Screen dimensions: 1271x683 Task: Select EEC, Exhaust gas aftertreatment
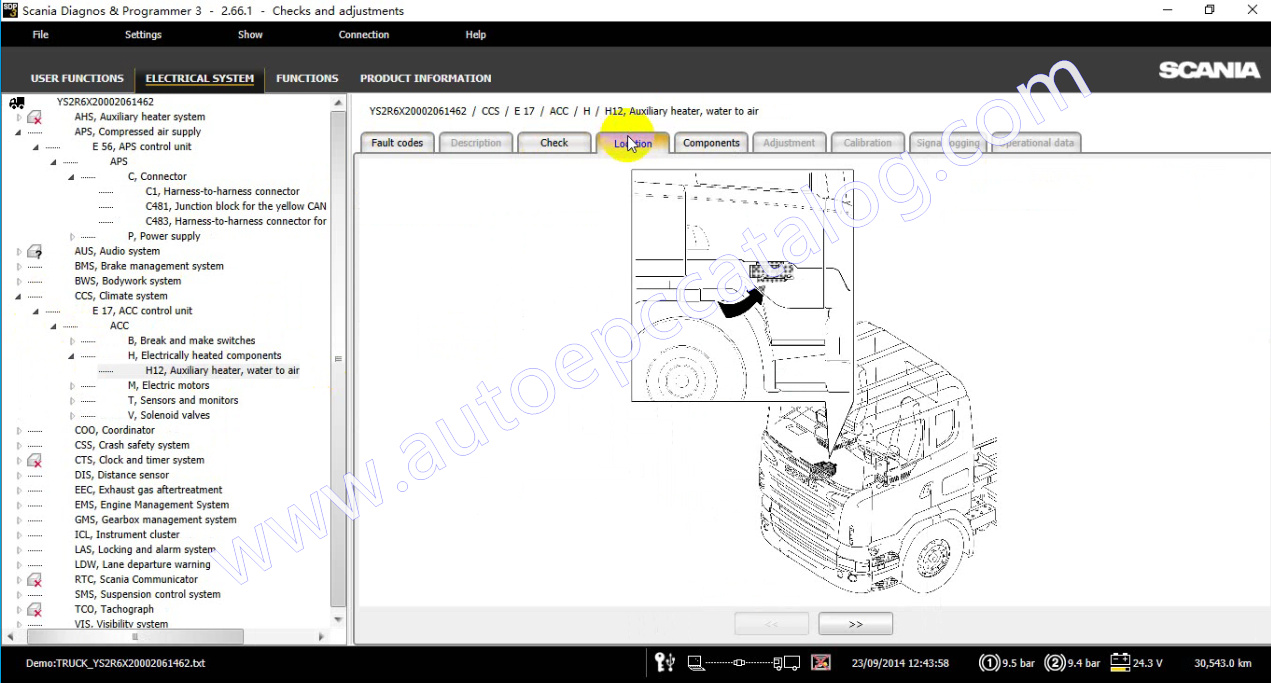tap(148, 491)
